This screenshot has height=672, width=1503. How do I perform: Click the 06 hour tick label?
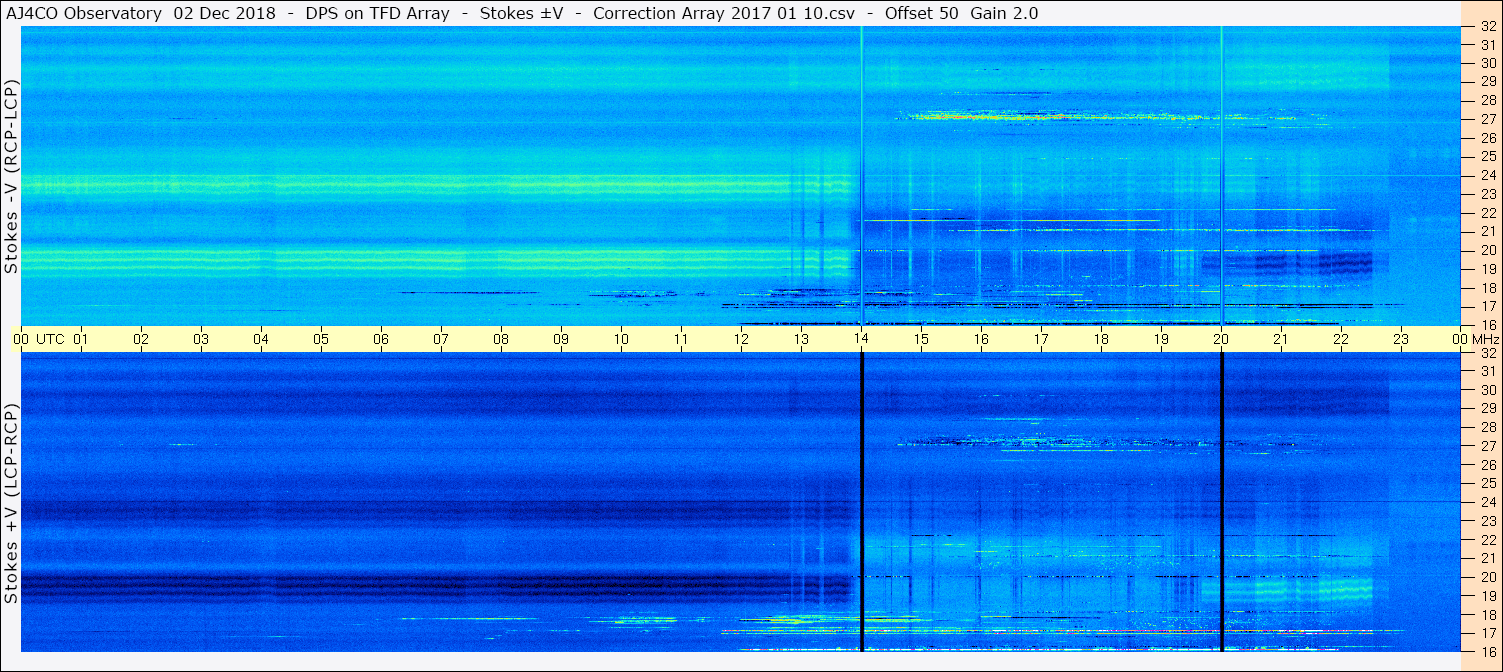pos(381,339)
